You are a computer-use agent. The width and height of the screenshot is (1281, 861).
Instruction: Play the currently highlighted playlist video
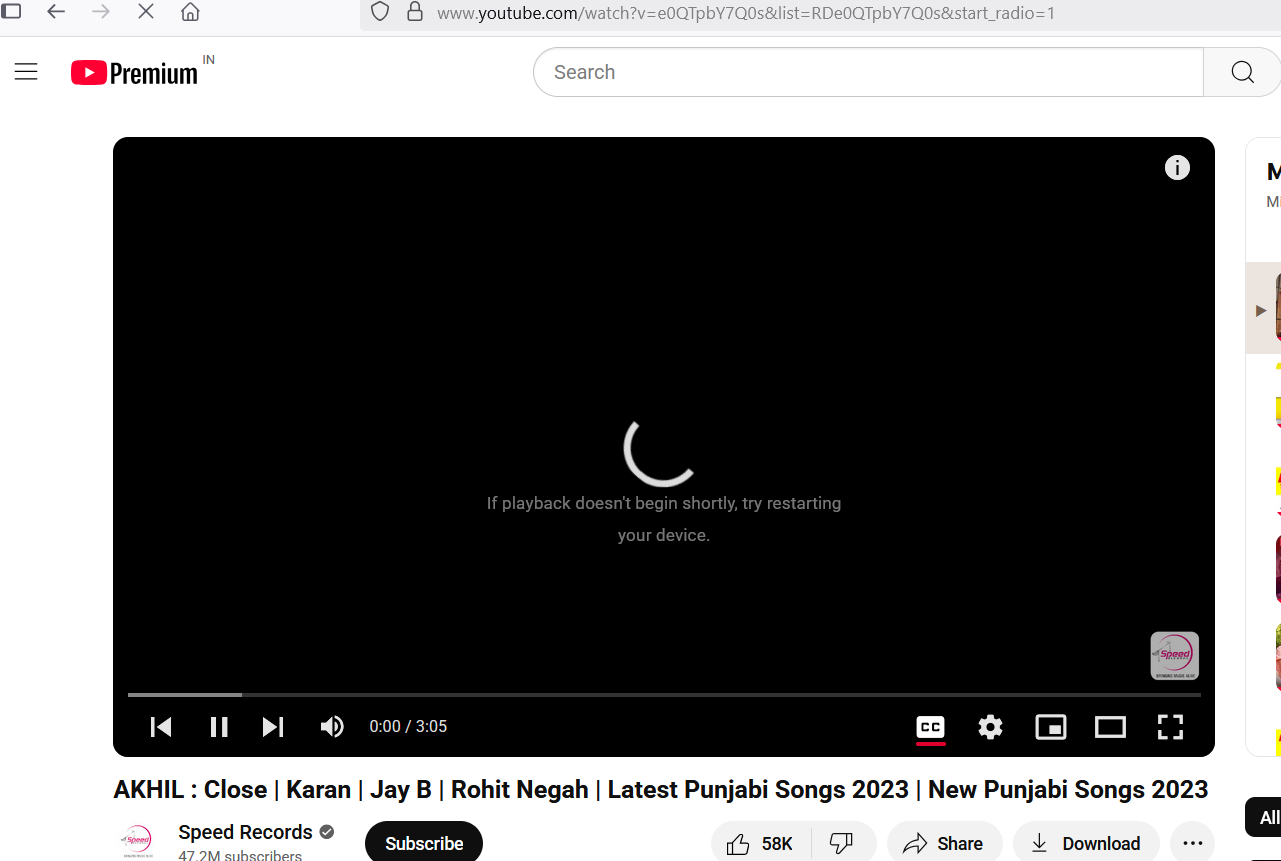(1264, 308)
